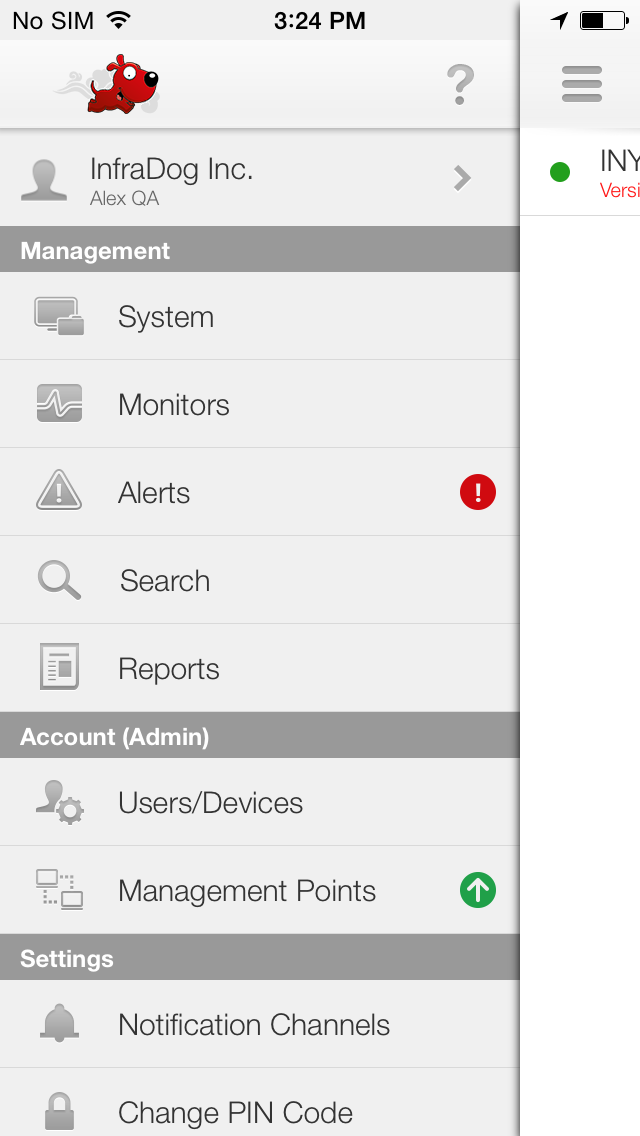Click the System computers icon
Screen dimensions: 640x1136
point(59,316)
